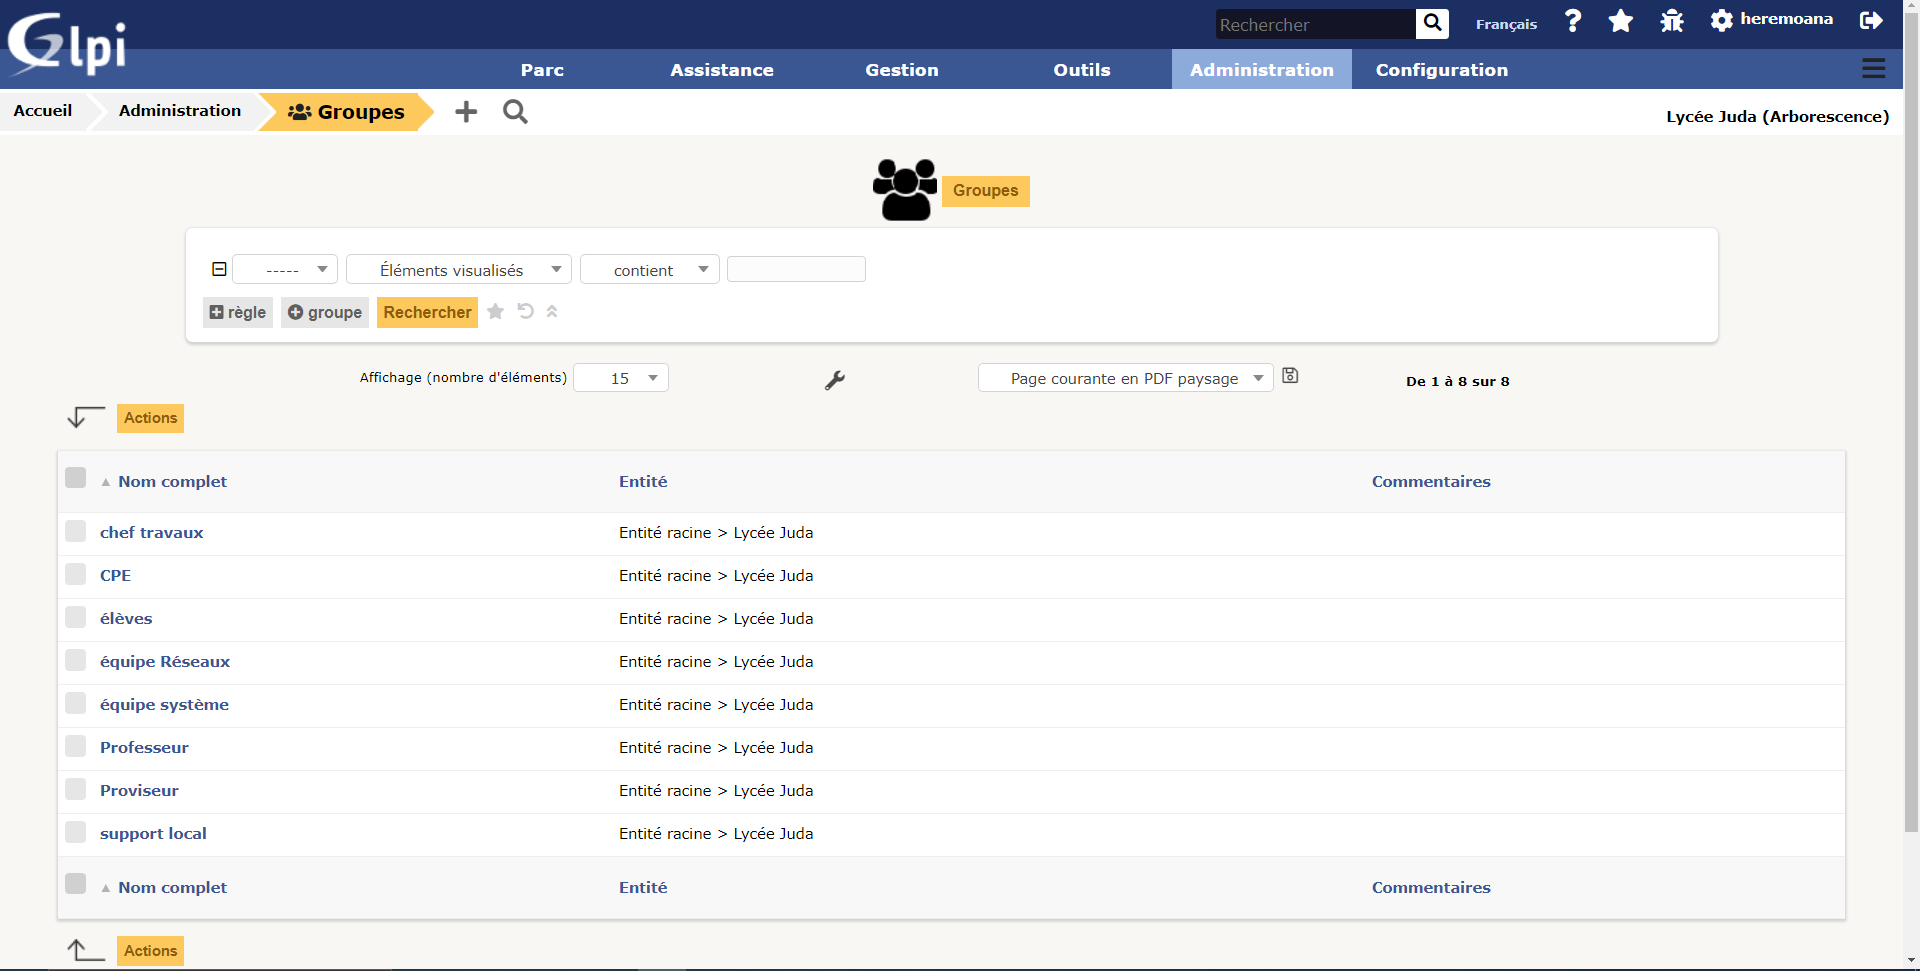Expand the contient operator dropdown

tap(650, 270)
